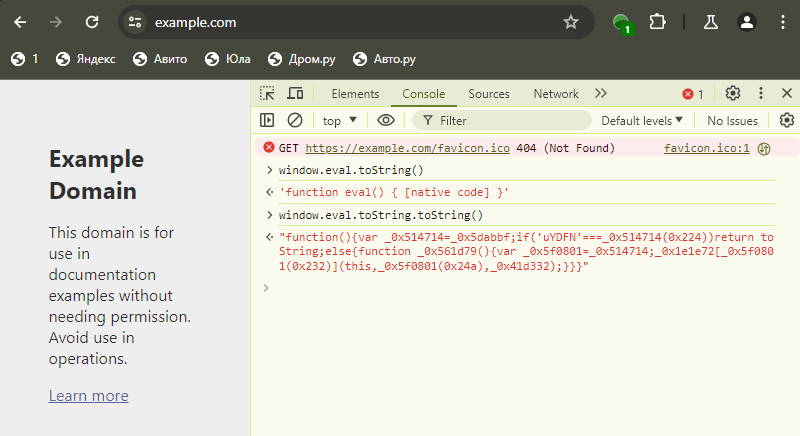
Task: Show the console sidebar panel
Action: (x=267, y=120)
